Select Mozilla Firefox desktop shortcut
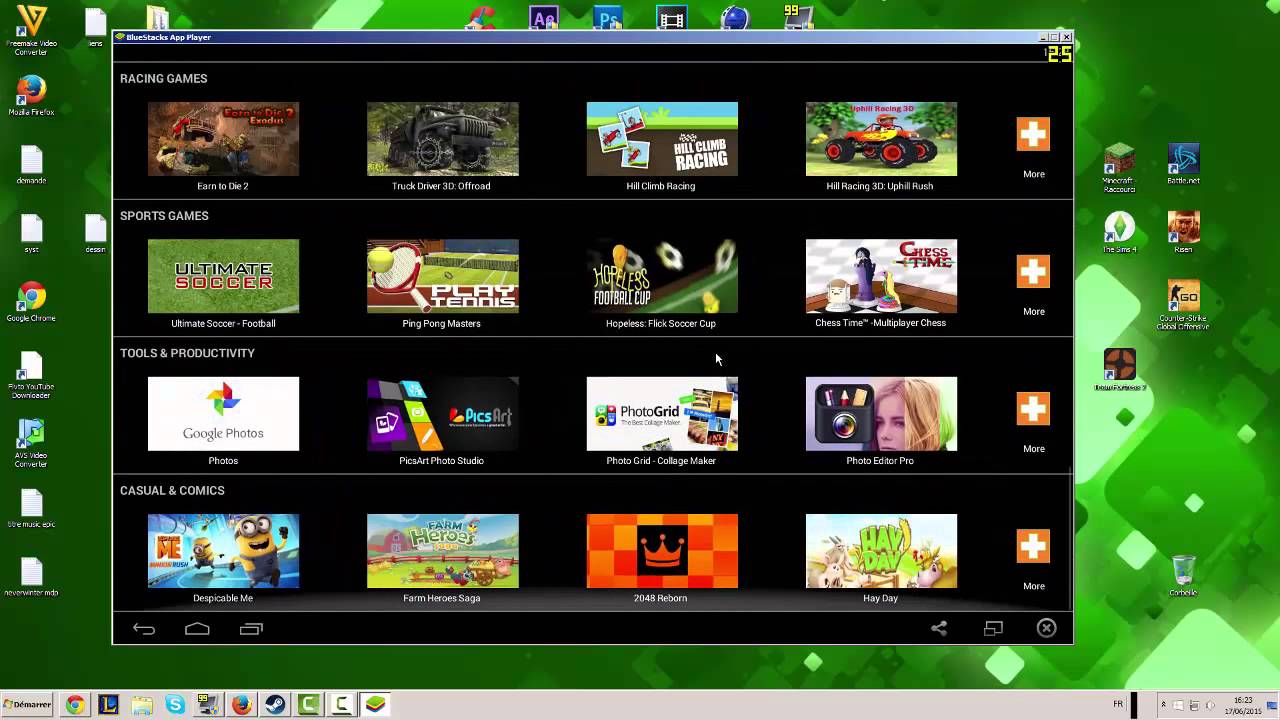 tap(31, 96)
